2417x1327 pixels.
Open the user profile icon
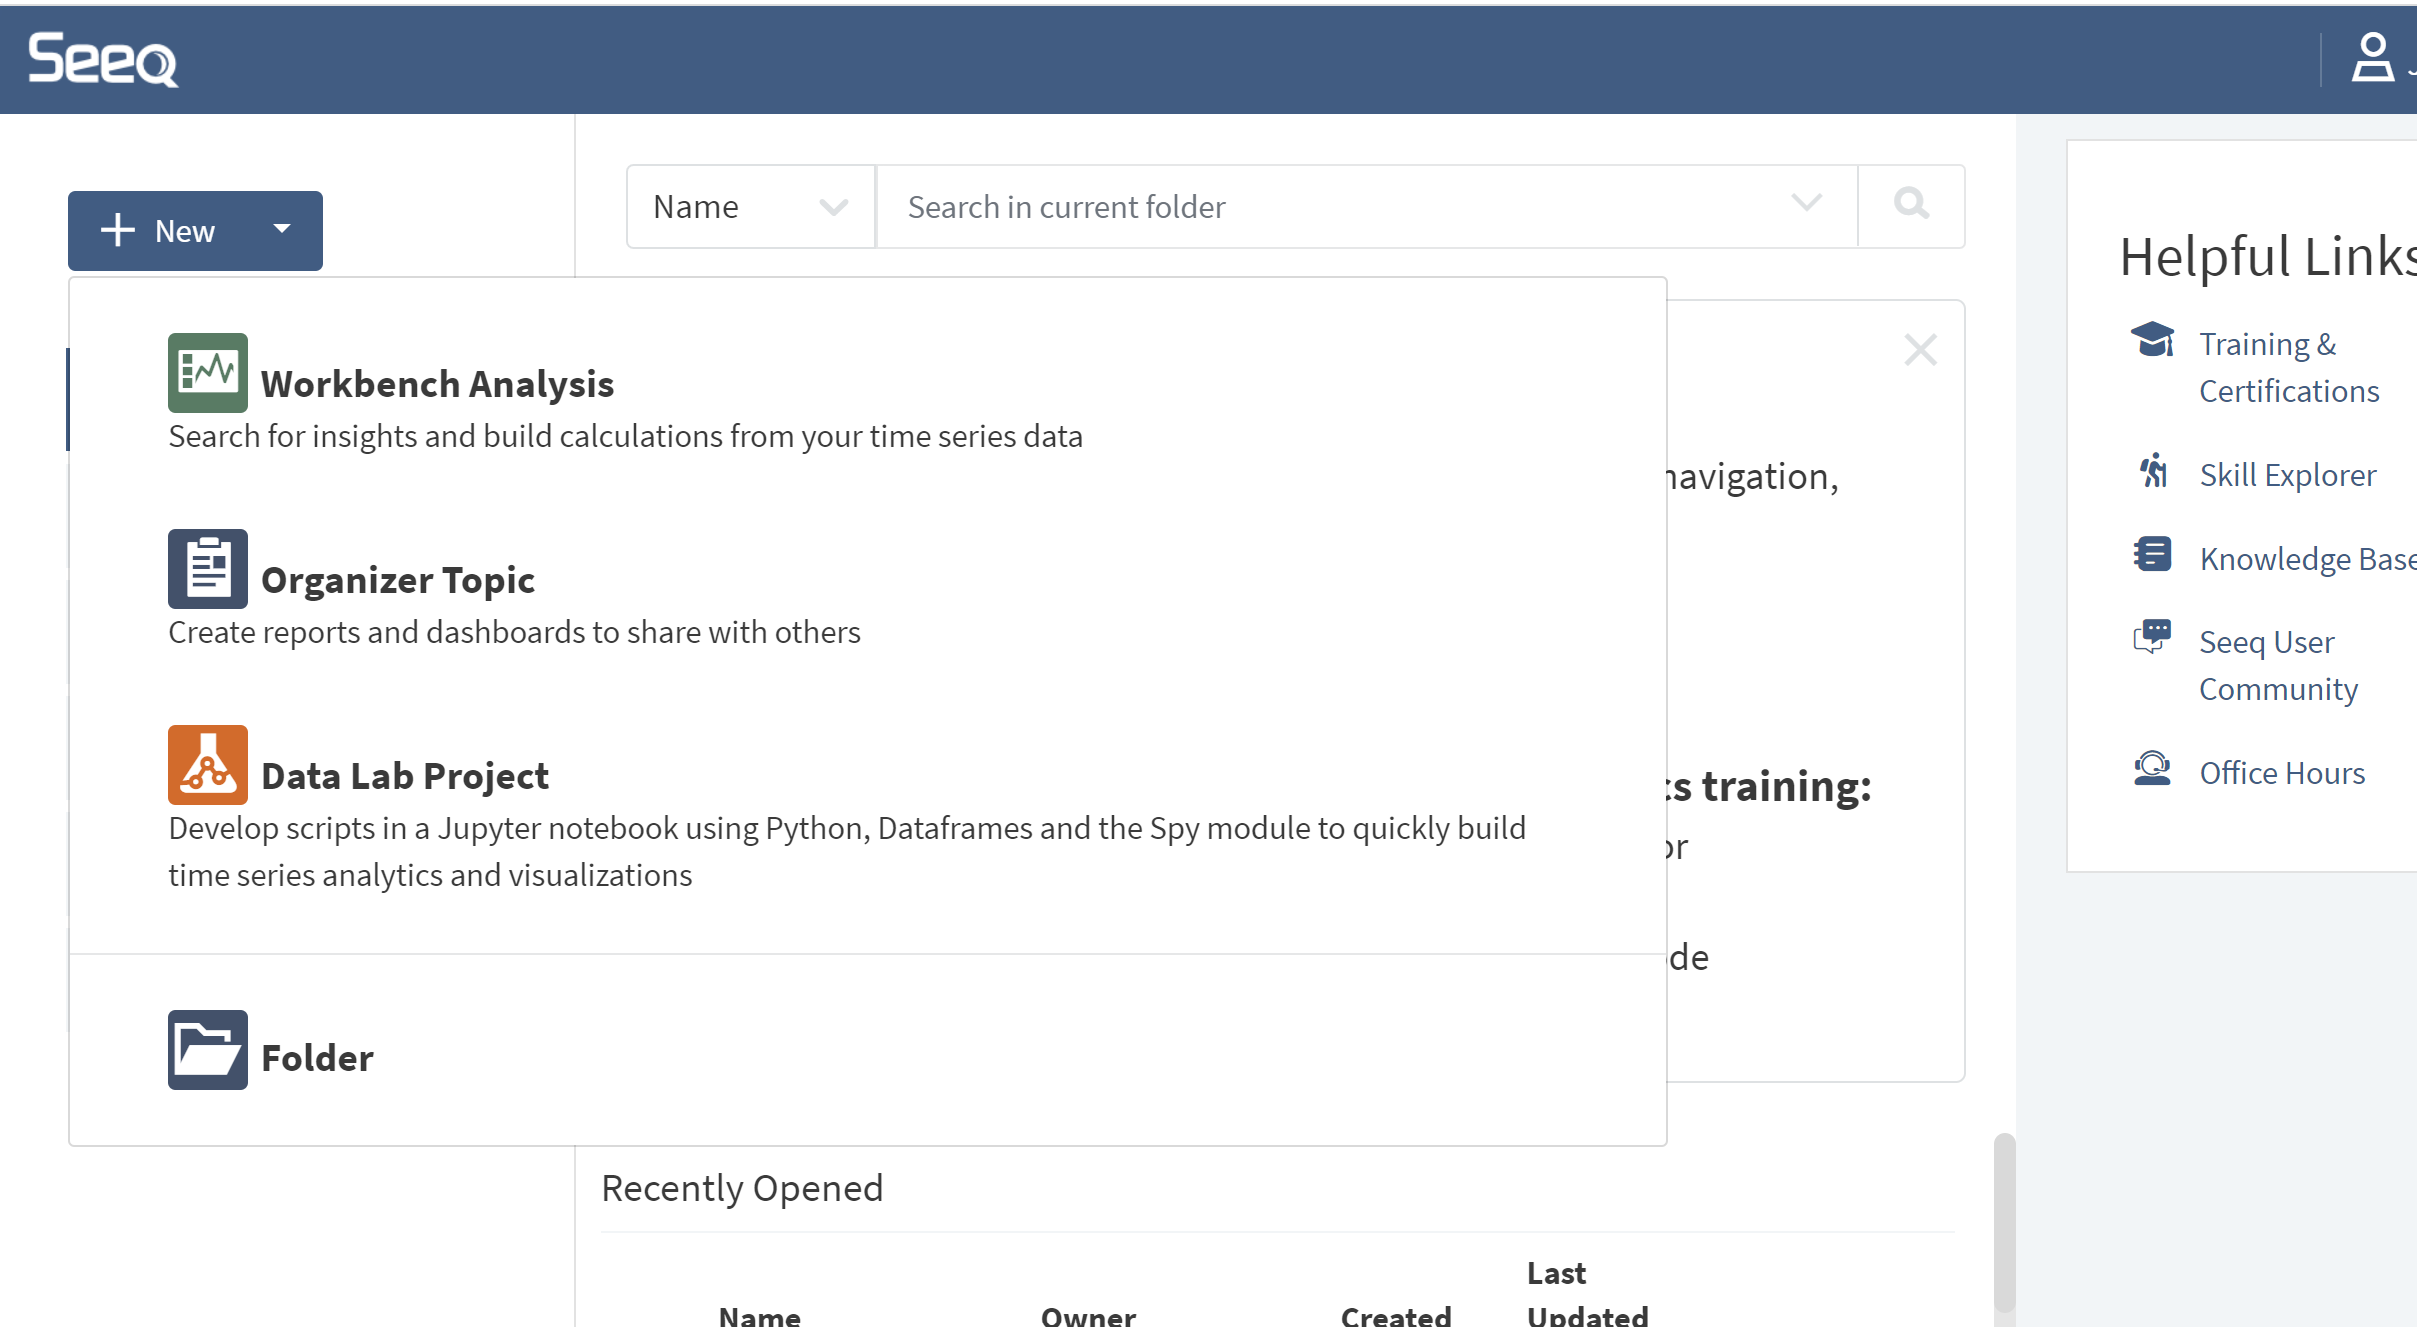click(2372, 58)
